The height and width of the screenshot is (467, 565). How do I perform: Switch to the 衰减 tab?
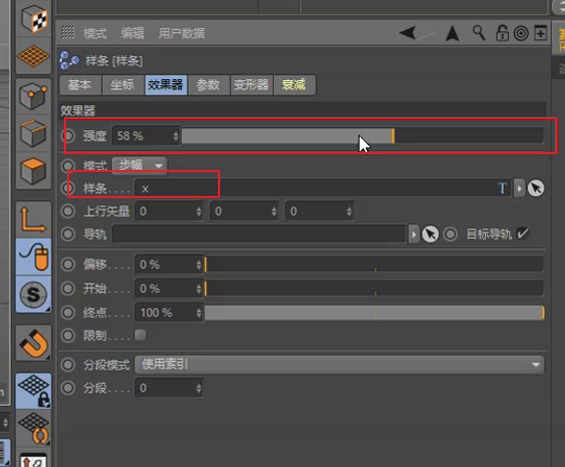[x=294, y=85]
